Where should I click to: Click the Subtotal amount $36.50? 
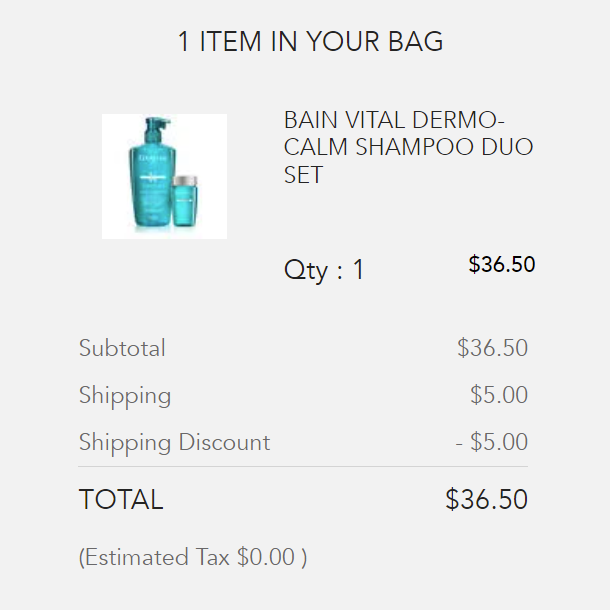coord(492,348)
